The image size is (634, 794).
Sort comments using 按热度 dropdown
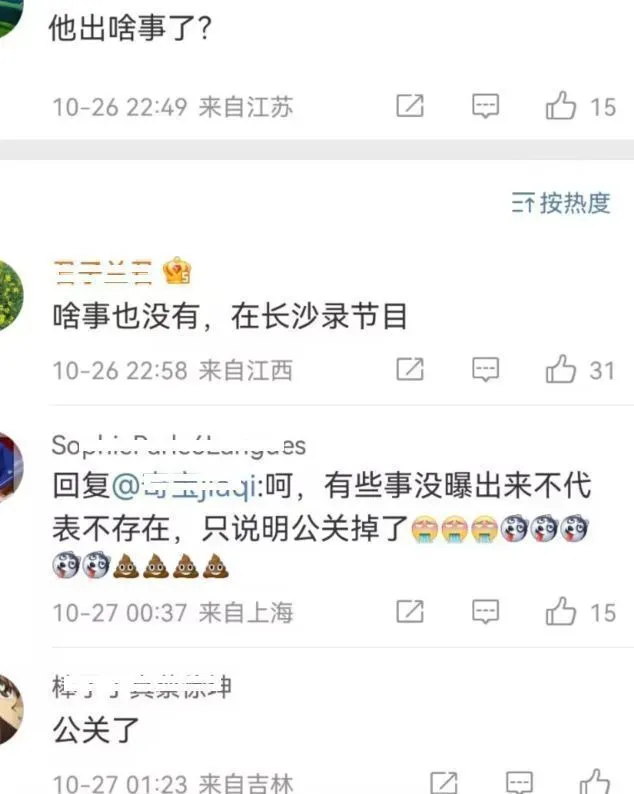pyautogui.click(x=561, y=203)
